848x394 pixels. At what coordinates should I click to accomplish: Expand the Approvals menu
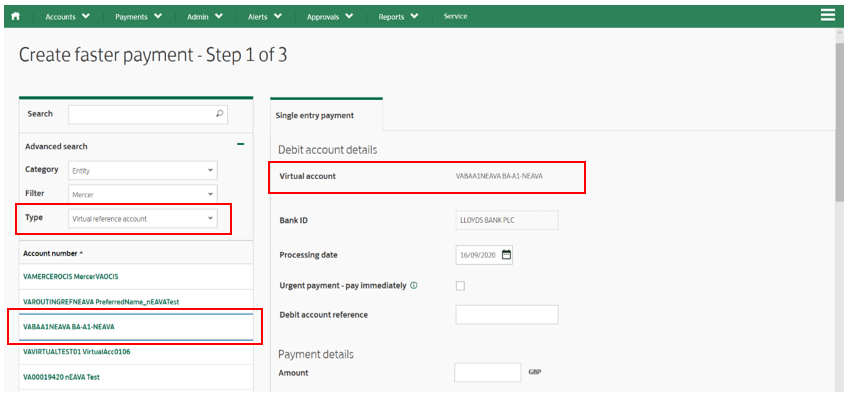[330, 17]
